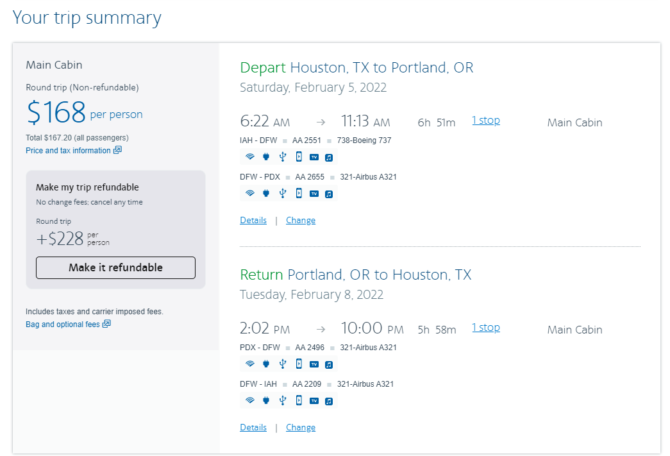Viewport: 670px width, 456px height.
Task: Click power outlet icon for flight AA 2551
Action: click(x=266, y=157)
